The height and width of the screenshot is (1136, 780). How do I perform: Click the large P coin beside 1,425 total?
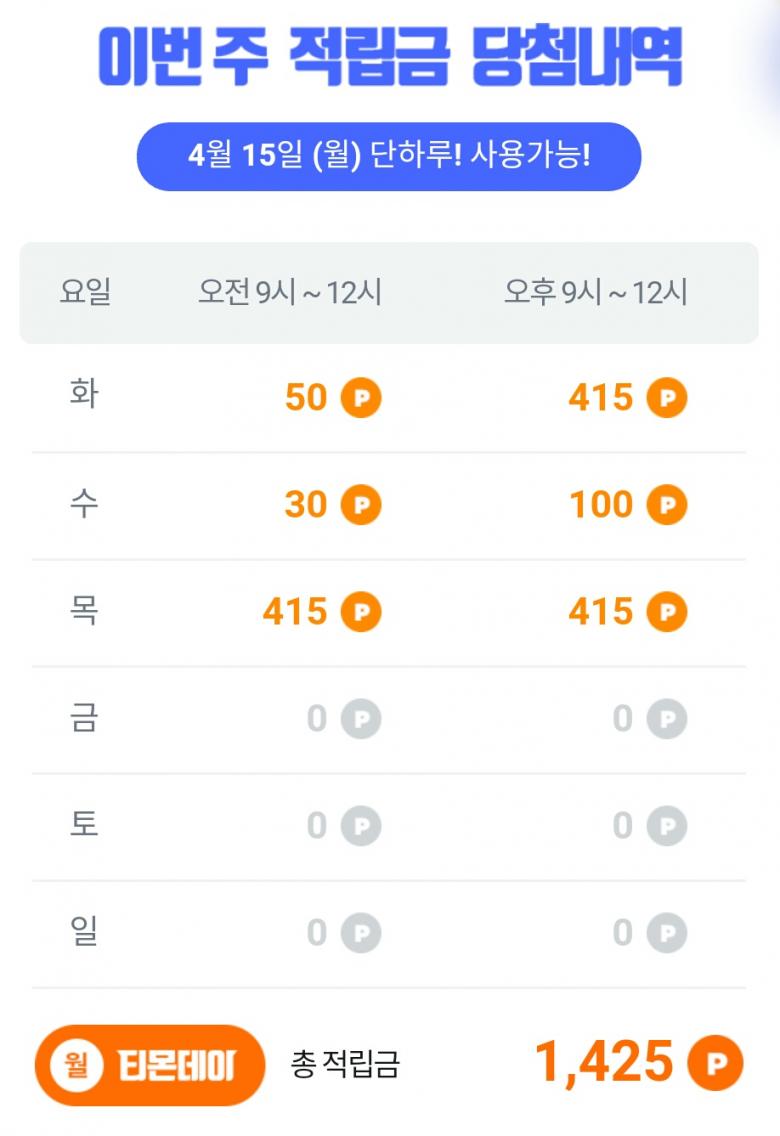pos(715,1062)
